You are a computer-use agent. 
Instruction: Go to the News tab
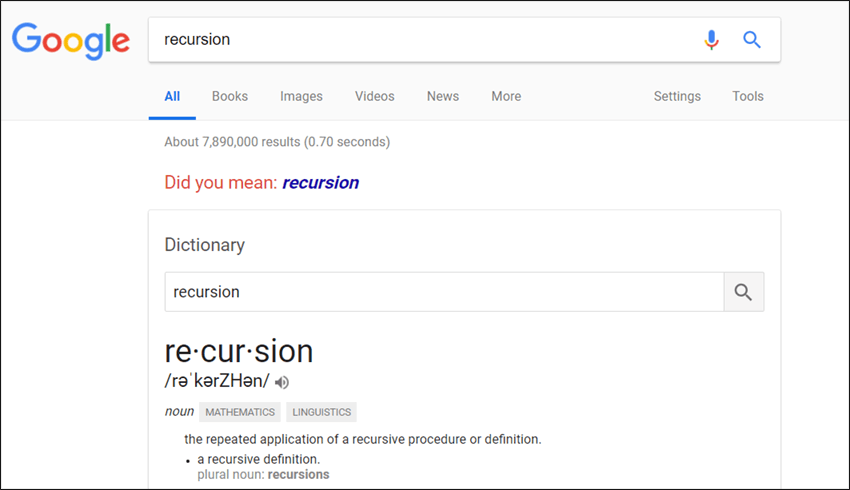pyautogui.click(x=443, y=96)
